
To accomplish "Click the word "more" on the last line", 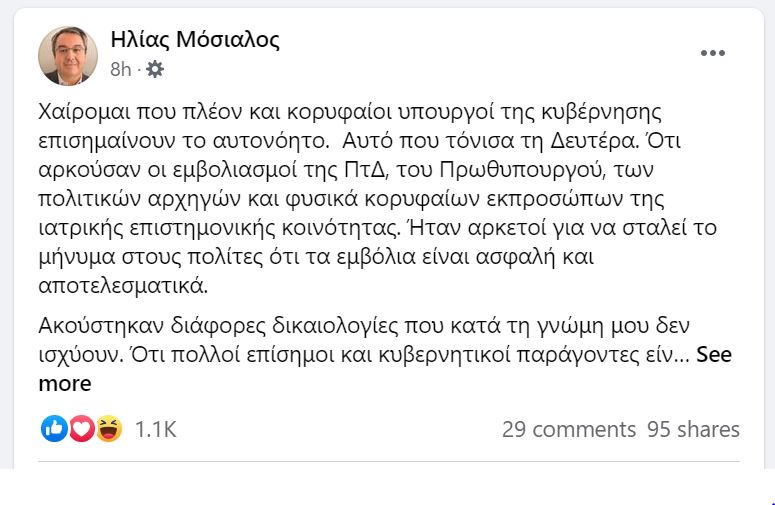I will (x=65, y=383).
